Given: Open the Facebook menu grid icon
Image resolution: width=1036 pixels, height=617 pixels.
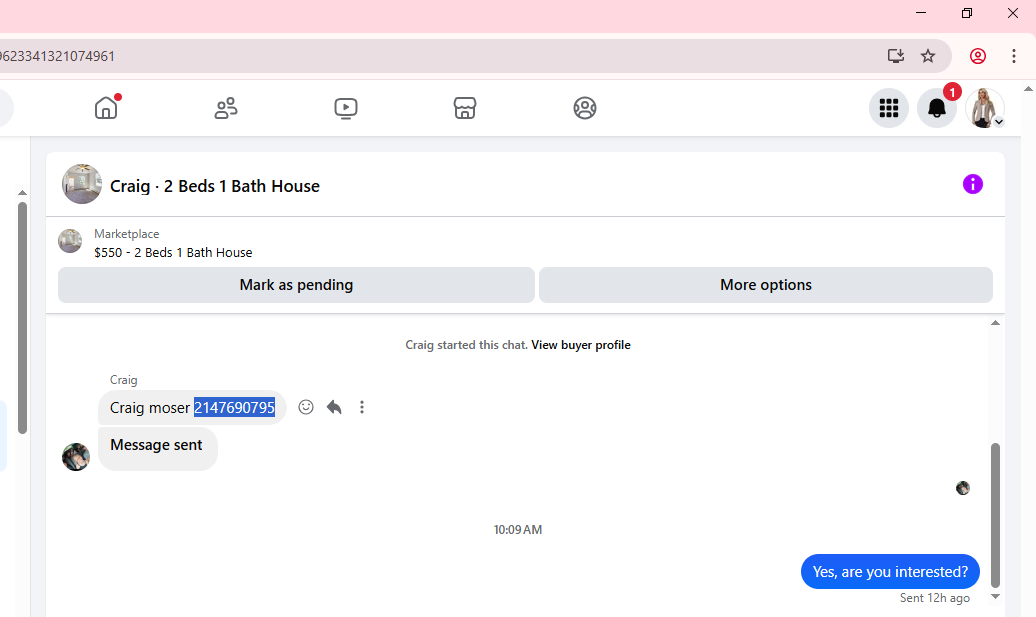Looking at the screenshot, I should click(889, 108).
